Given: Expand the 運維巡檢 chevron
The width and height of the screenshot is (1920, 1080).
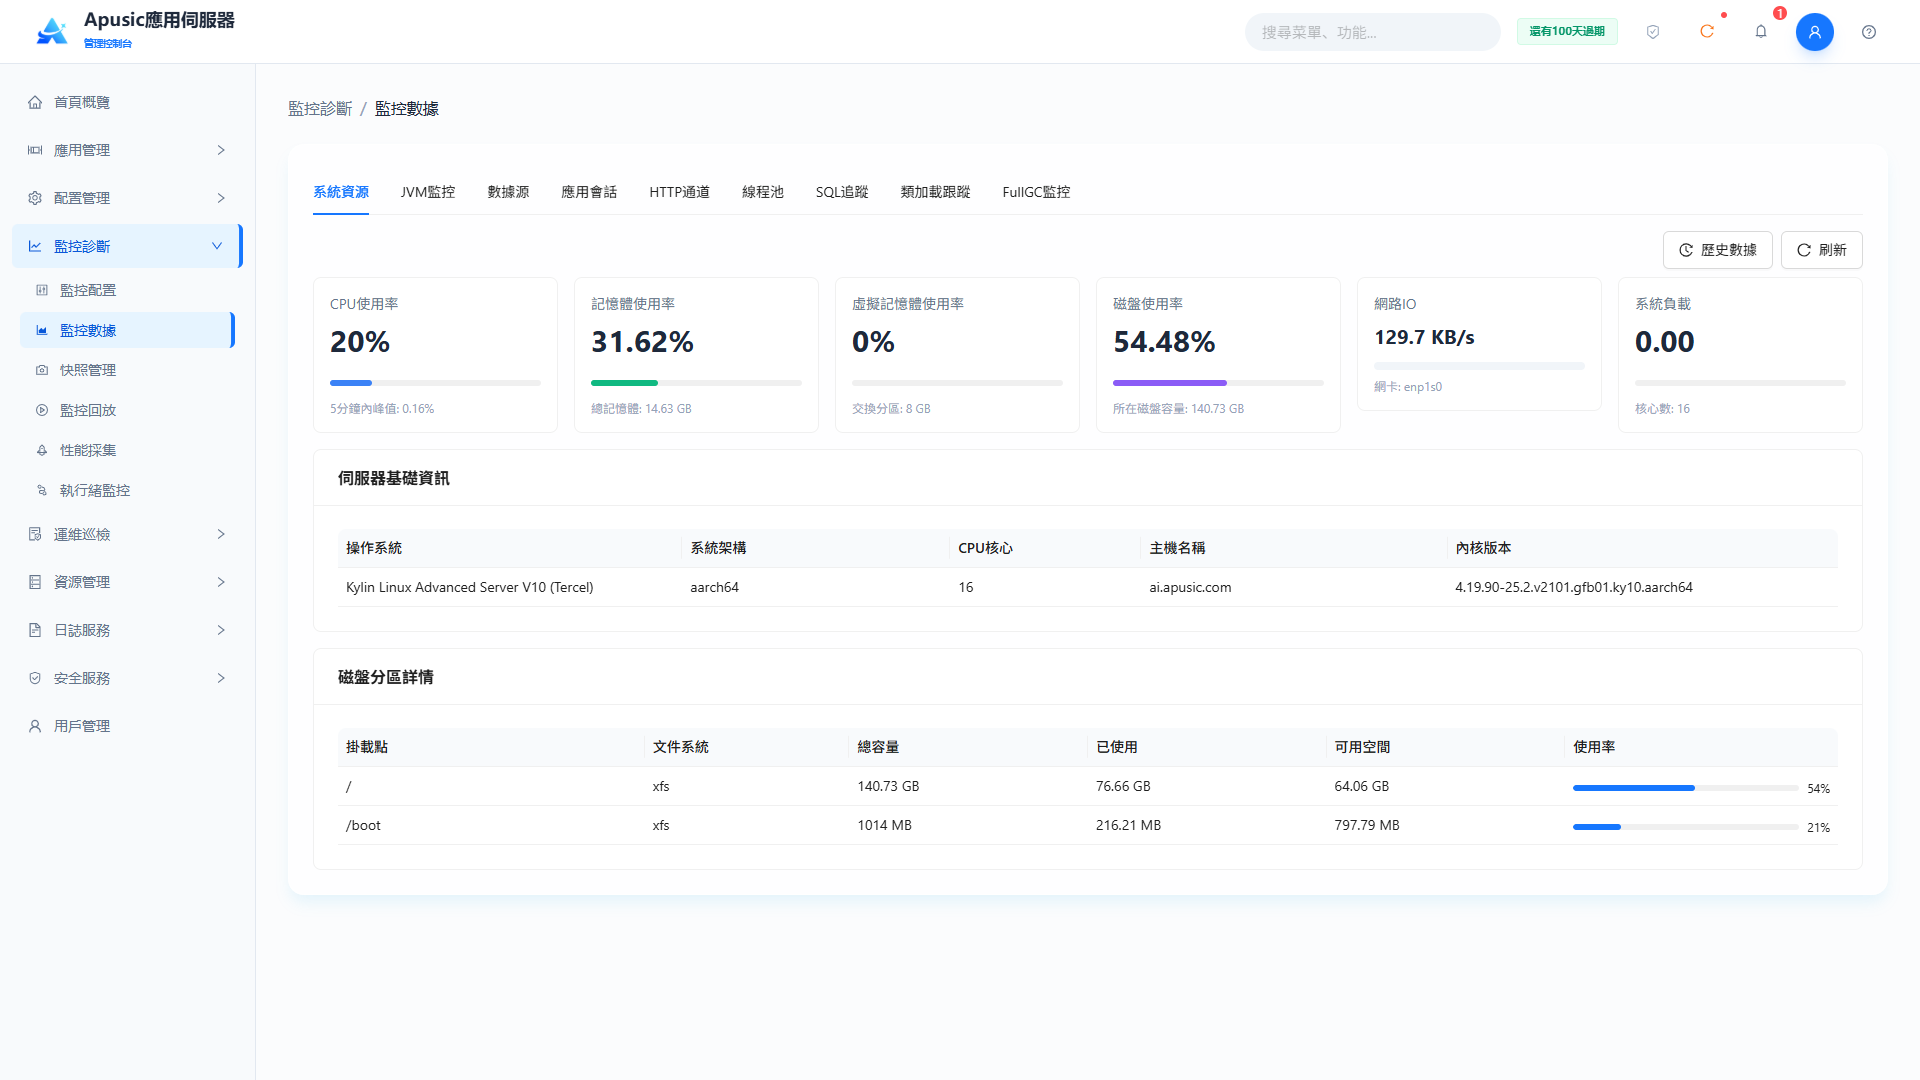Looking at the screenshot, I should 221,534.
